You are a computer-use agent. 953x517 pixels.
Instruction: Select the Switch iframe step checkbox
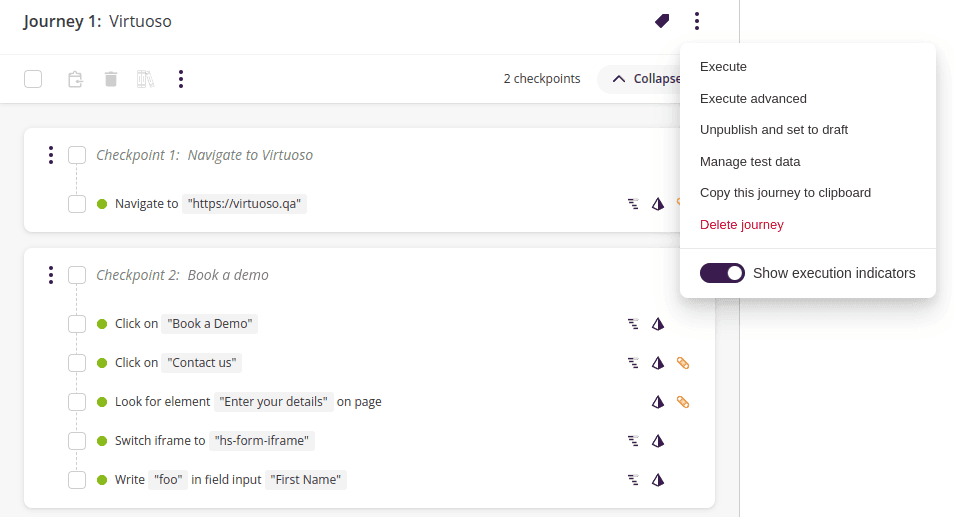pyautogui.click(x=77, y=441)
